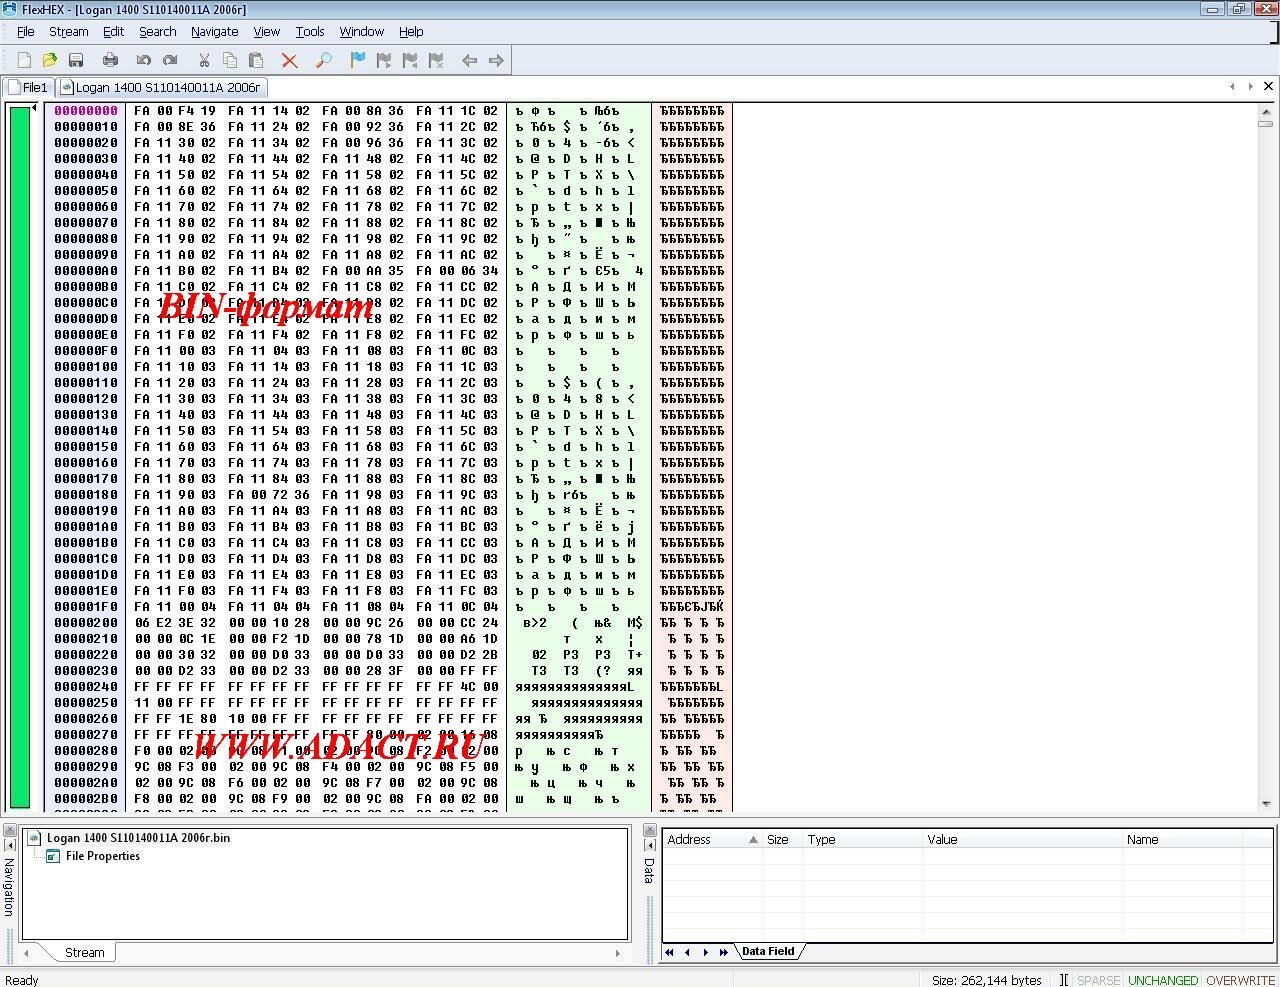Screen dimensions: 1280x987
Task: Jump to last data field sheet
Action: 723,952
